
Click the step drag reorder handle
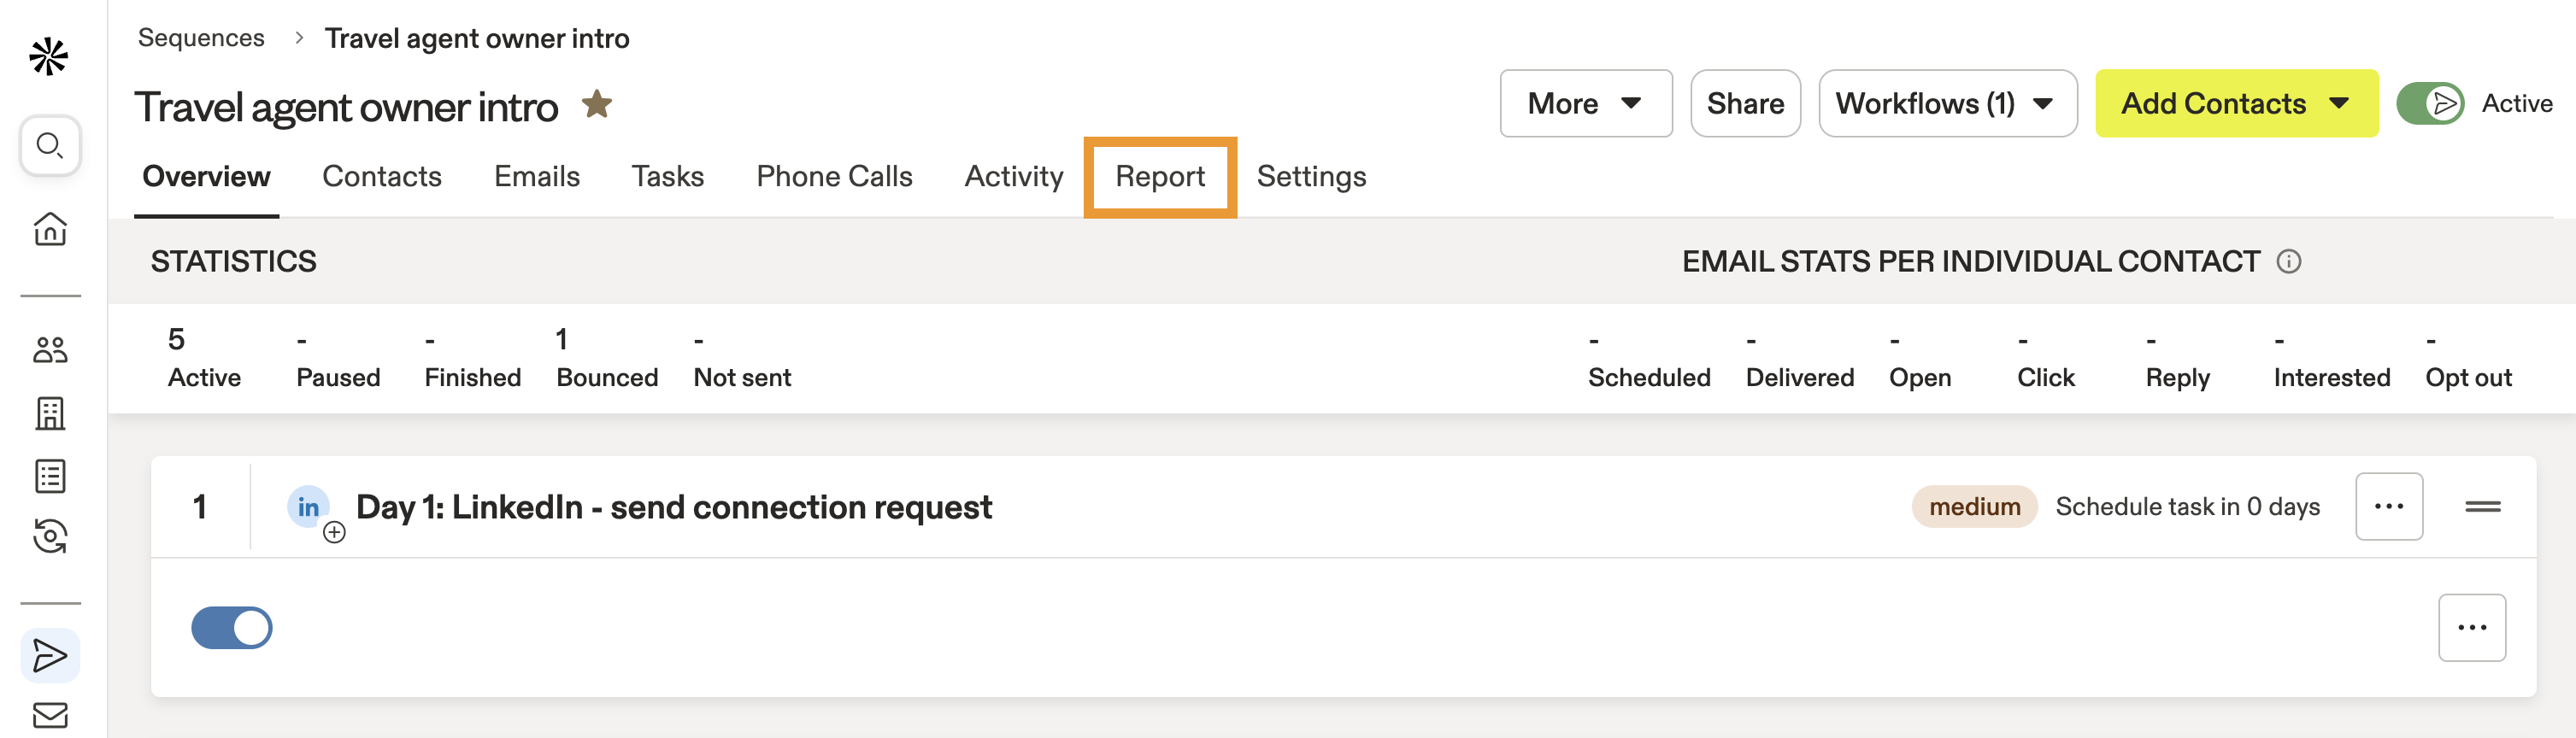(x=2482, y=507)
